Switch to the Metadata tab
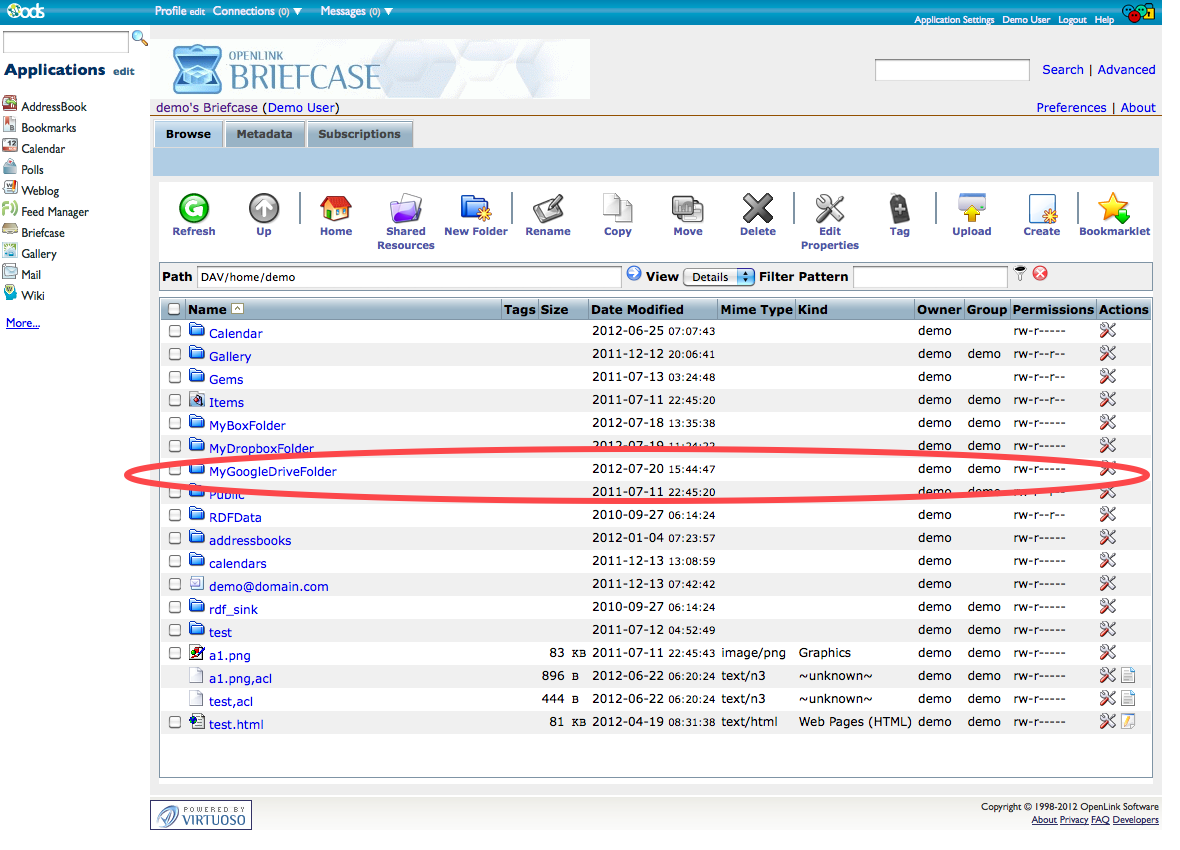The image size is (1180, 850). coord(264,134)
